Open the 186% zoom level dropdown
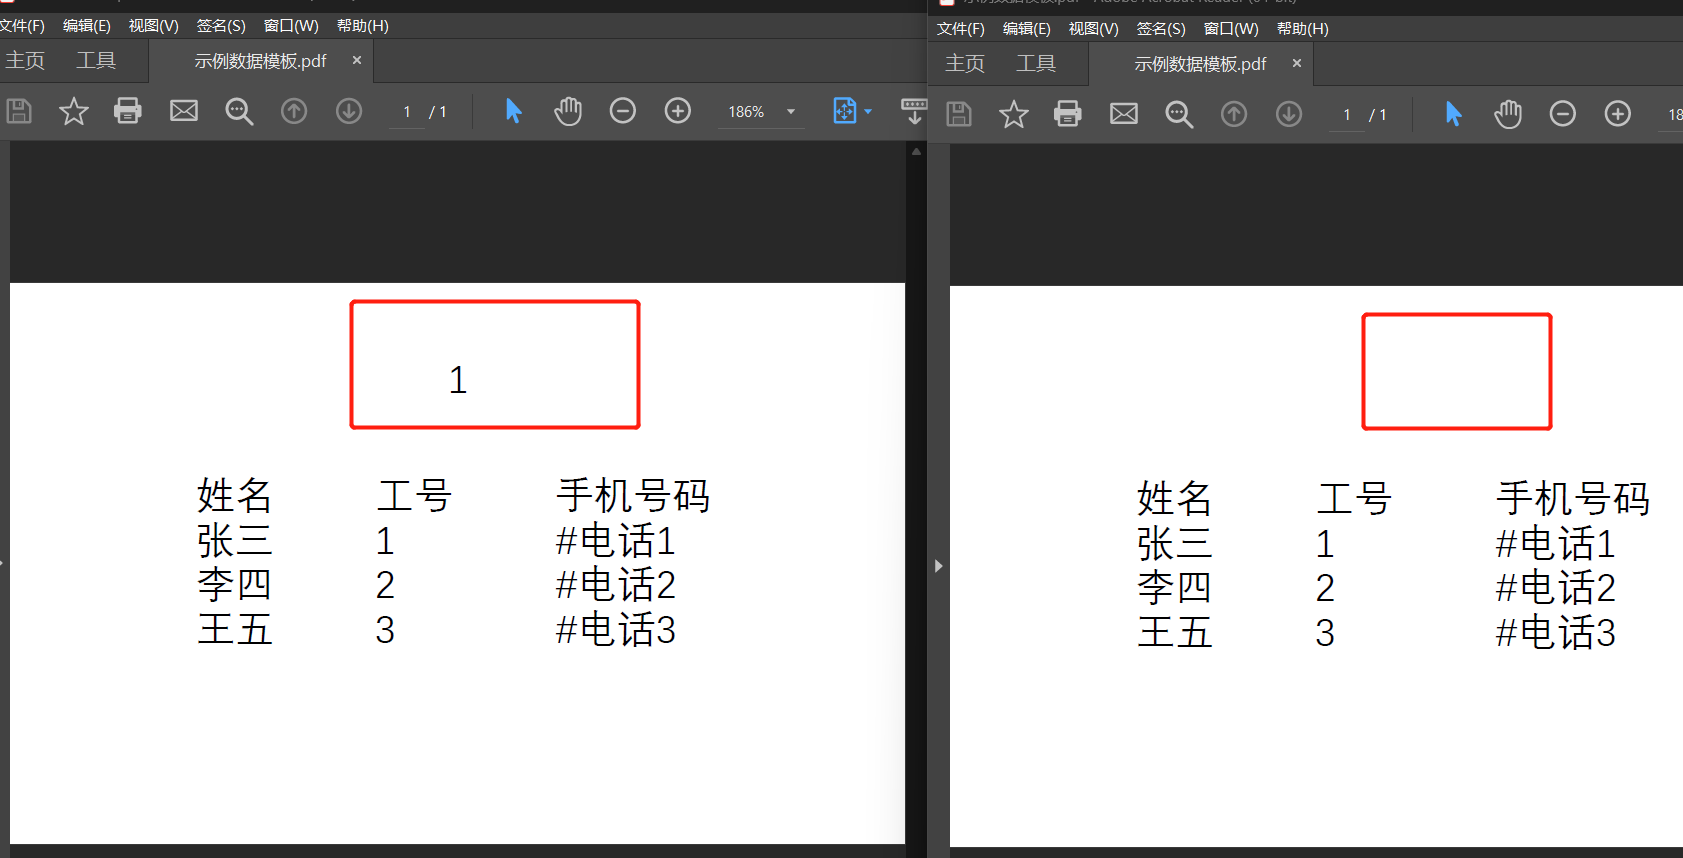The image size is (1683, 858). tap(790, 112)
